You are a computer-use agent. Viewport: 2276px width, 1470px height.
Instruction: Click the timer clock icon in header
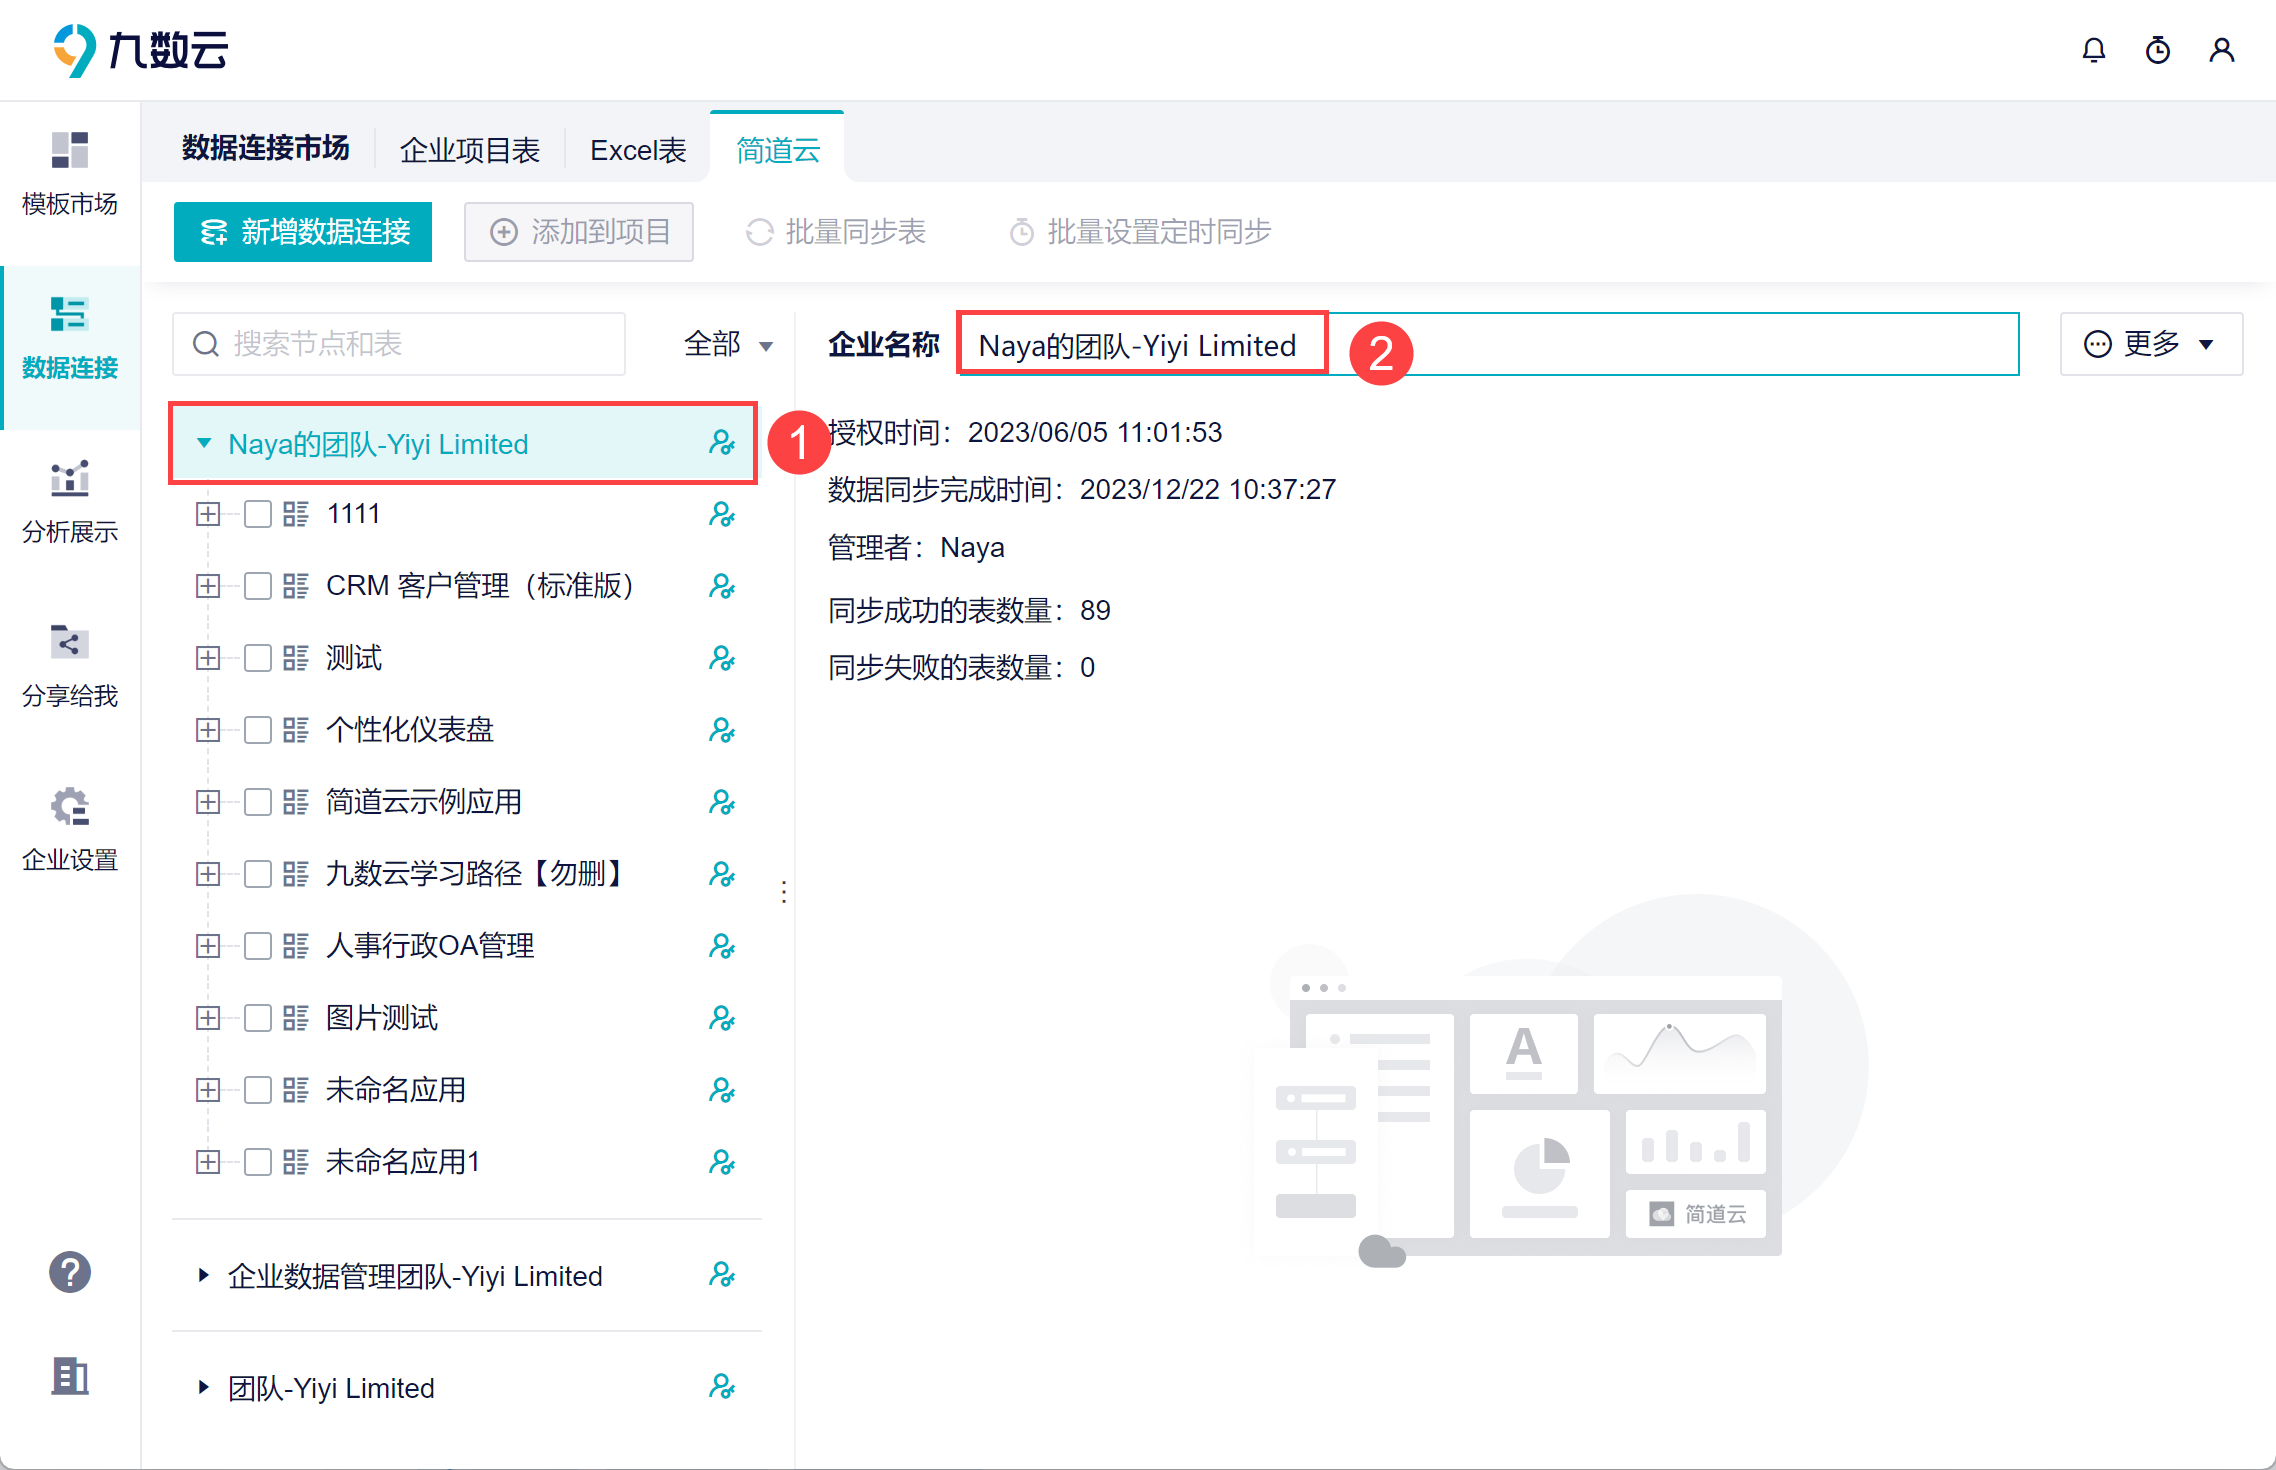(2157, 50)
